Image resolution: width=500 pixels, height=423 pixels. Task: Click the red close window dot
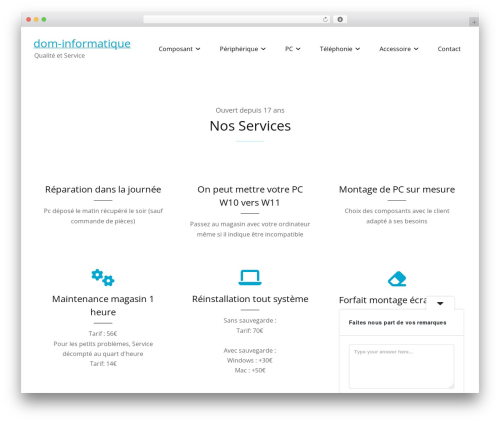(29, 19)
